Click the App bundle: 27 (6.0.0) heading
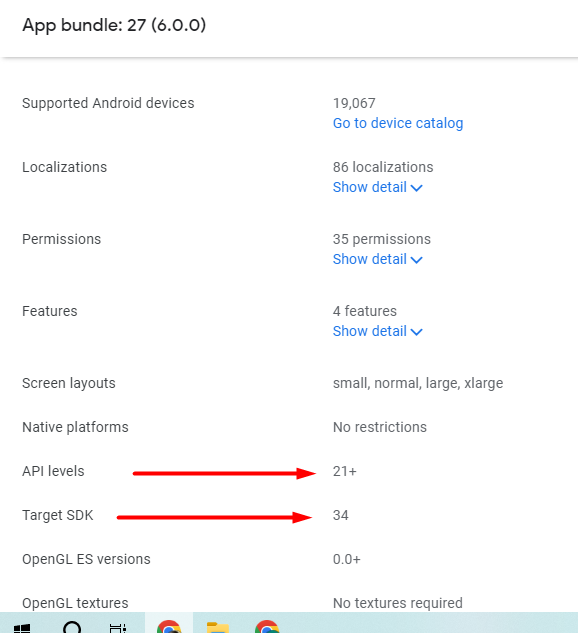The image size is (578, 633). click(114, 25)
